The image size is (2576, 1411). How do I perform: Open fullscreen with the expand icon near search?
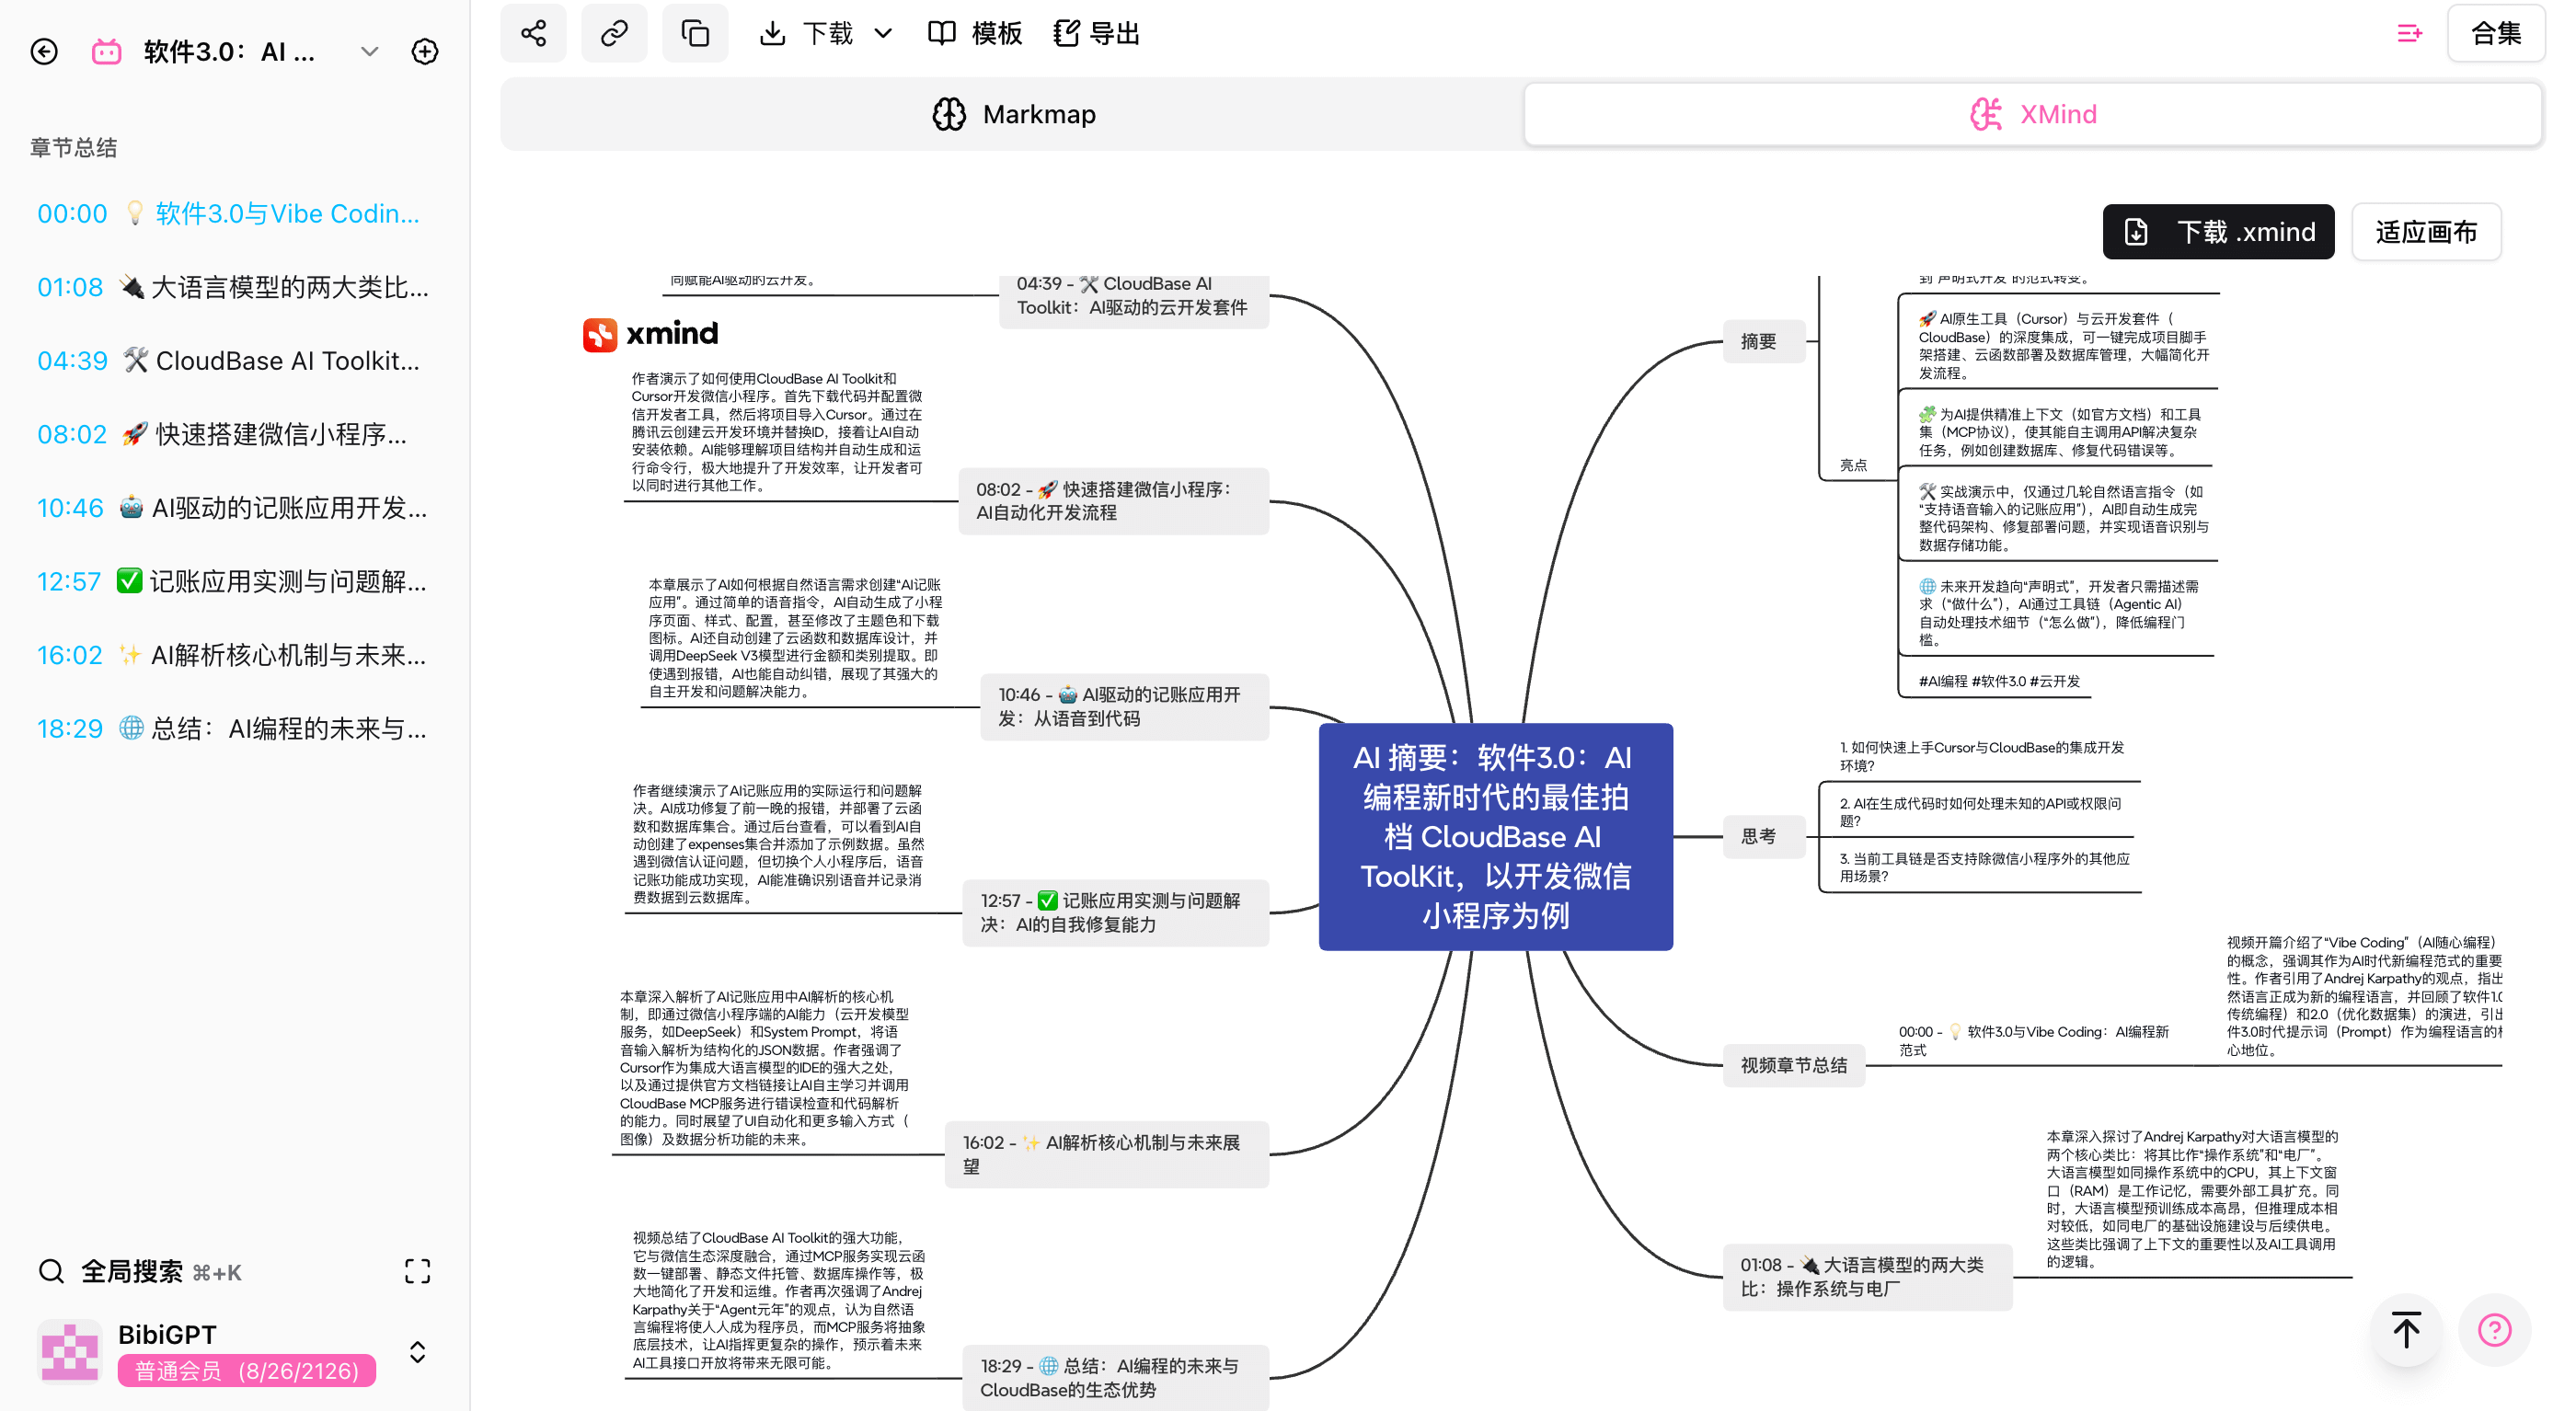click(x=417, y=1271)
